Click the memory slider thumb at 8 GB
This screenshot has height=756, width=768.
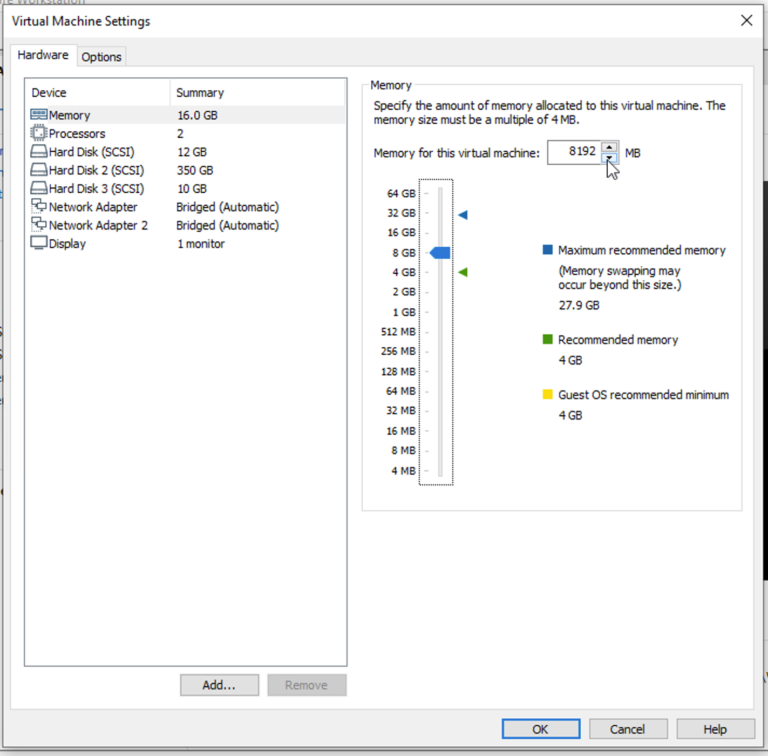[440, 253]
